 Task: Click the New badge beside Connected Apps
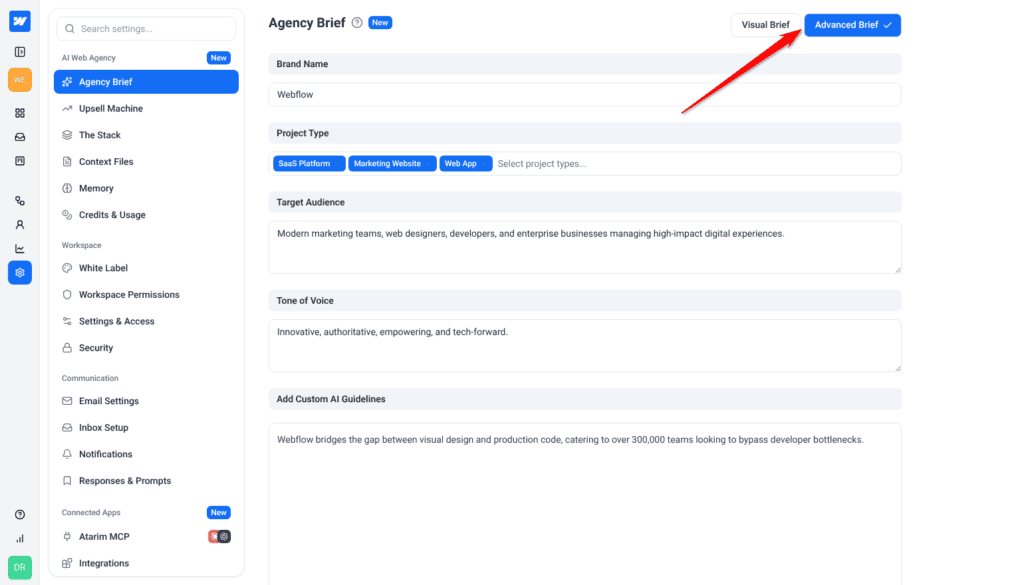[219, 513]
